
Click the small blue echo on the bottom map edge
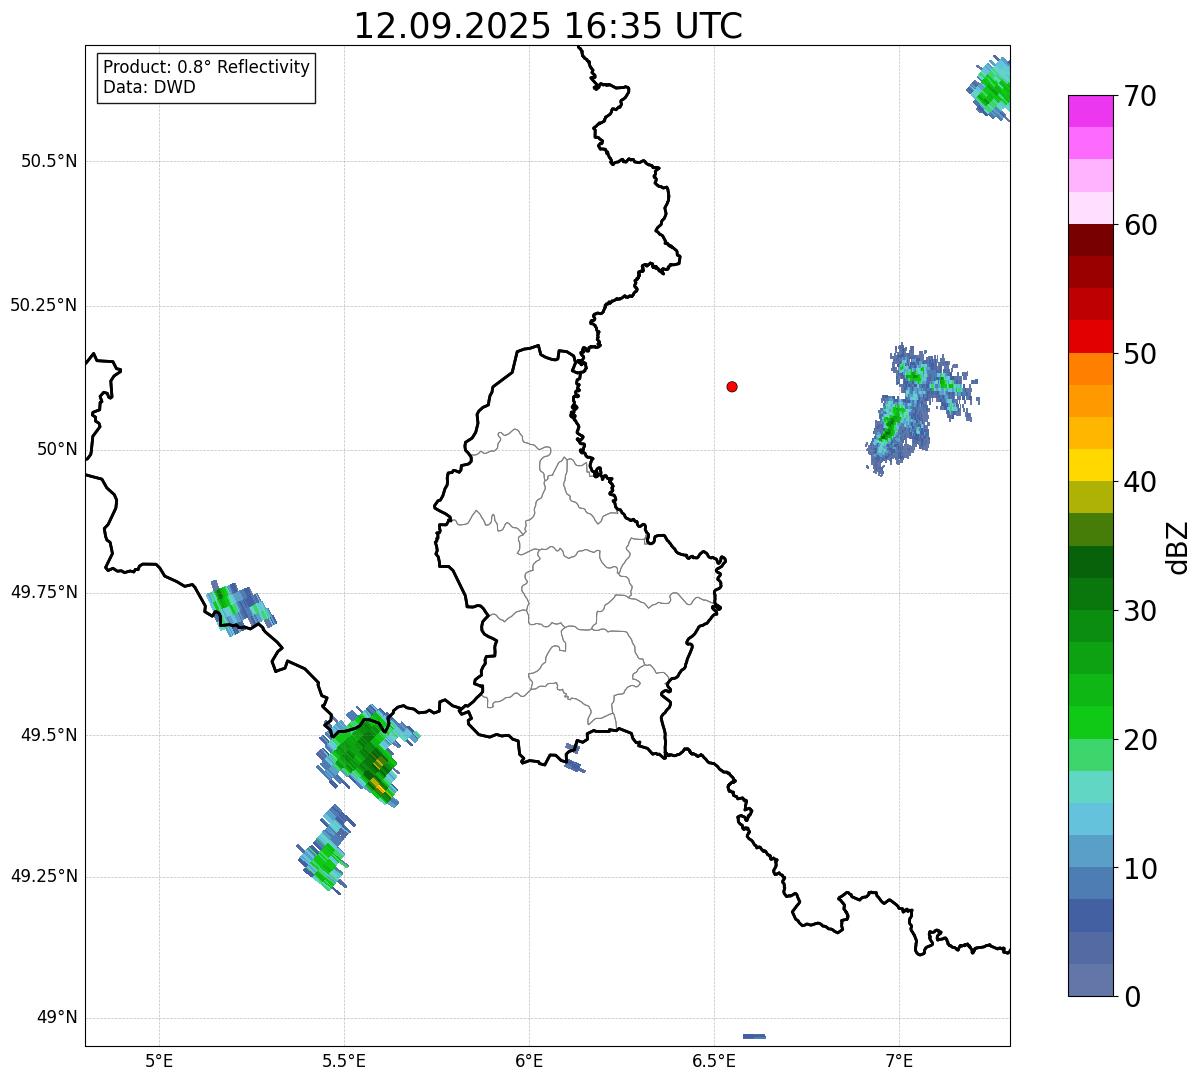tap(754, 1036)
